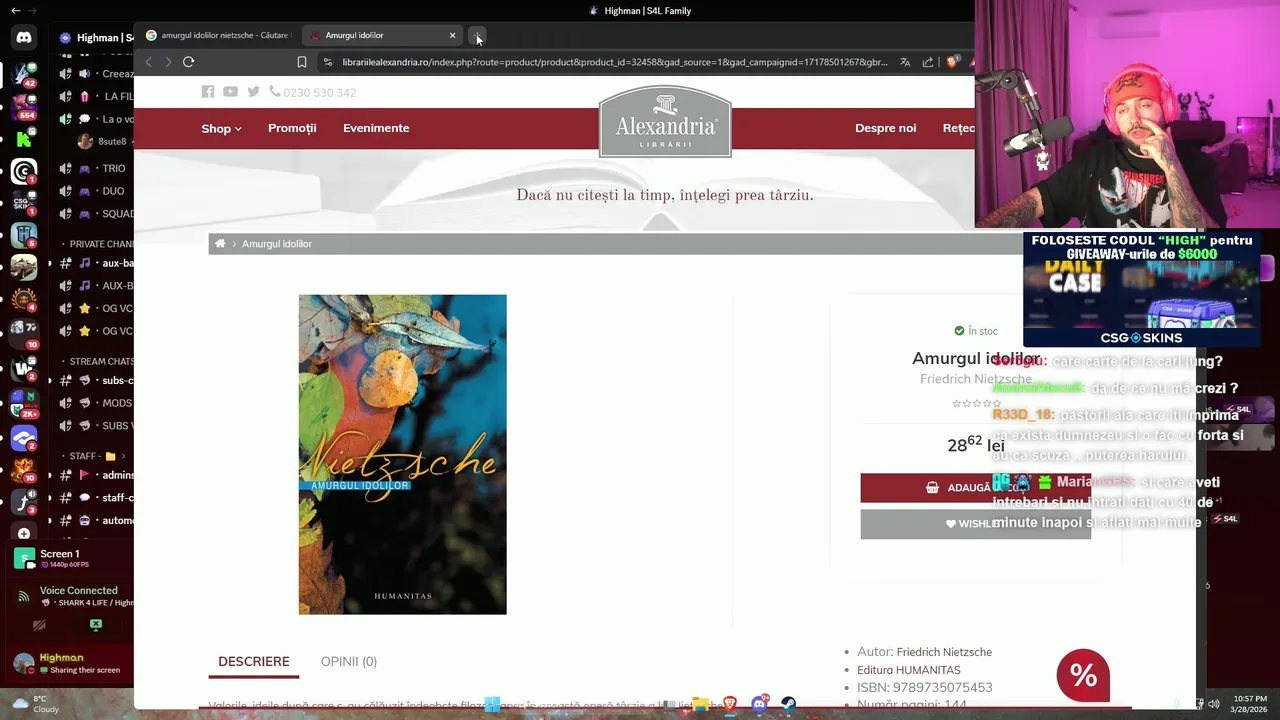
Task: Share page via address bar icon
Action: 928,62
